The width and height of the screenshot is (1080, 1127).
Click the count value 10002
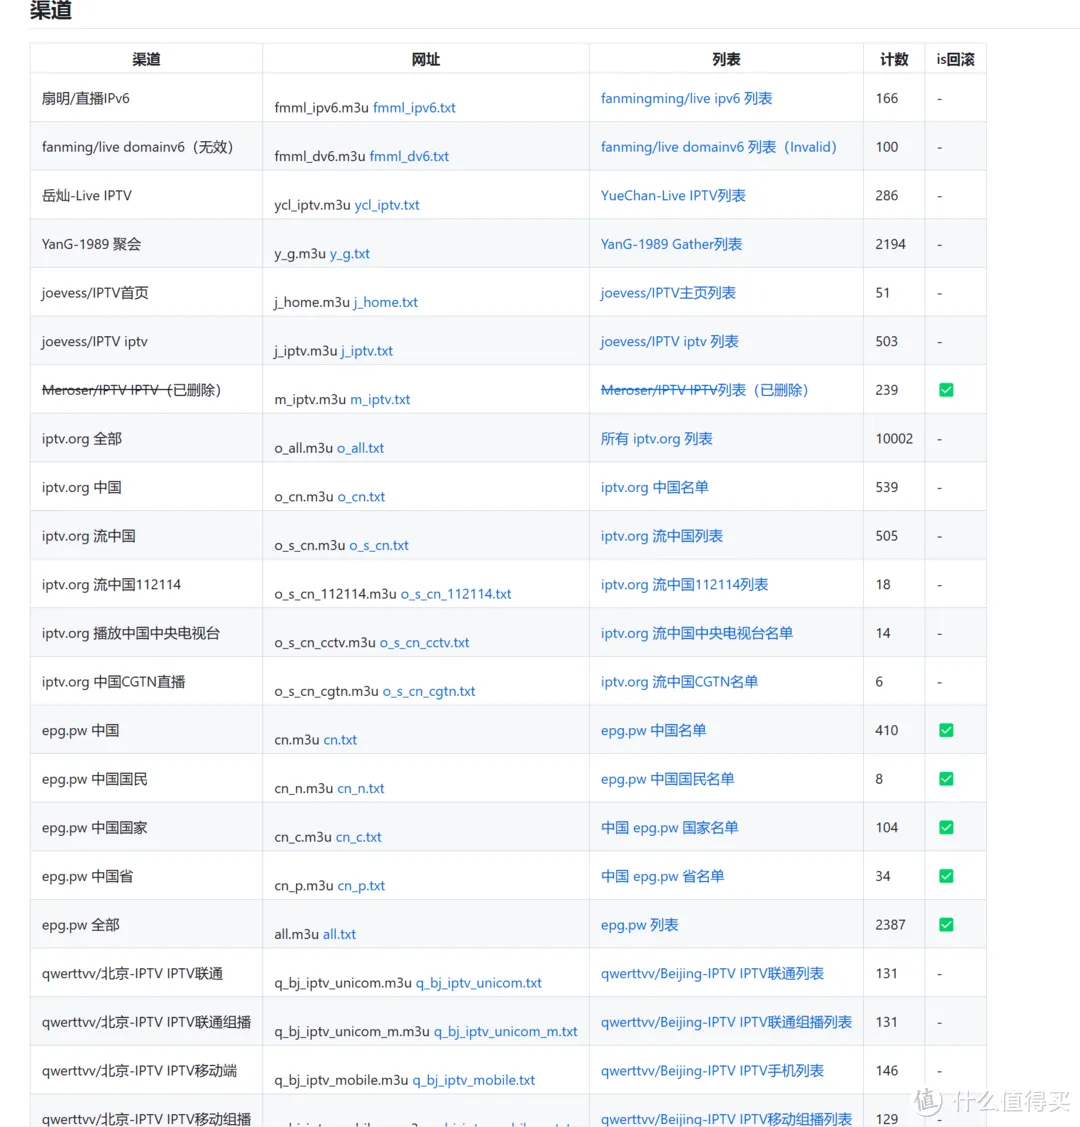point(894,439)
